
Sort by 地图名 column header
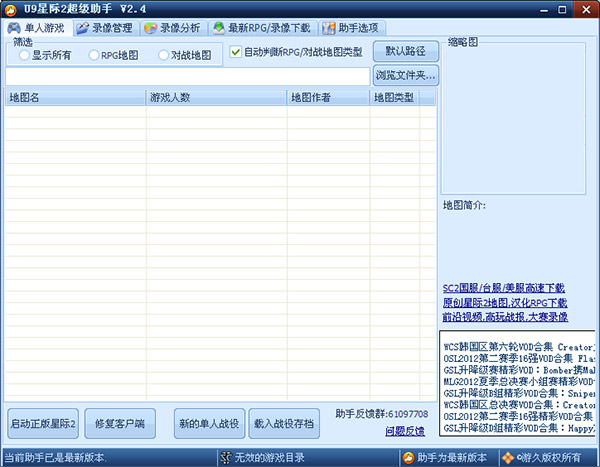click(75, 97)
